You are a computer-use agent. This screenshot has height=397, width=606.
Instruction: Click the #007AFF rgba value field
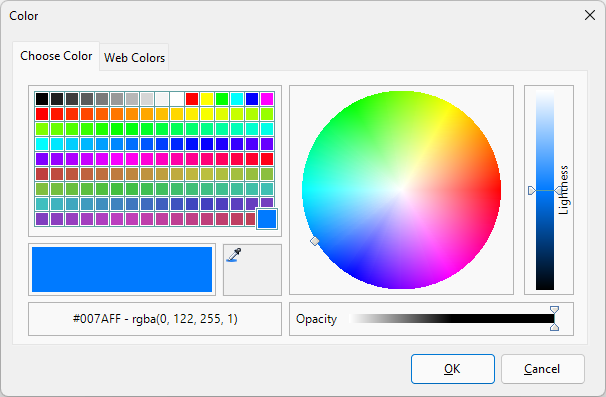click(155, 319)
